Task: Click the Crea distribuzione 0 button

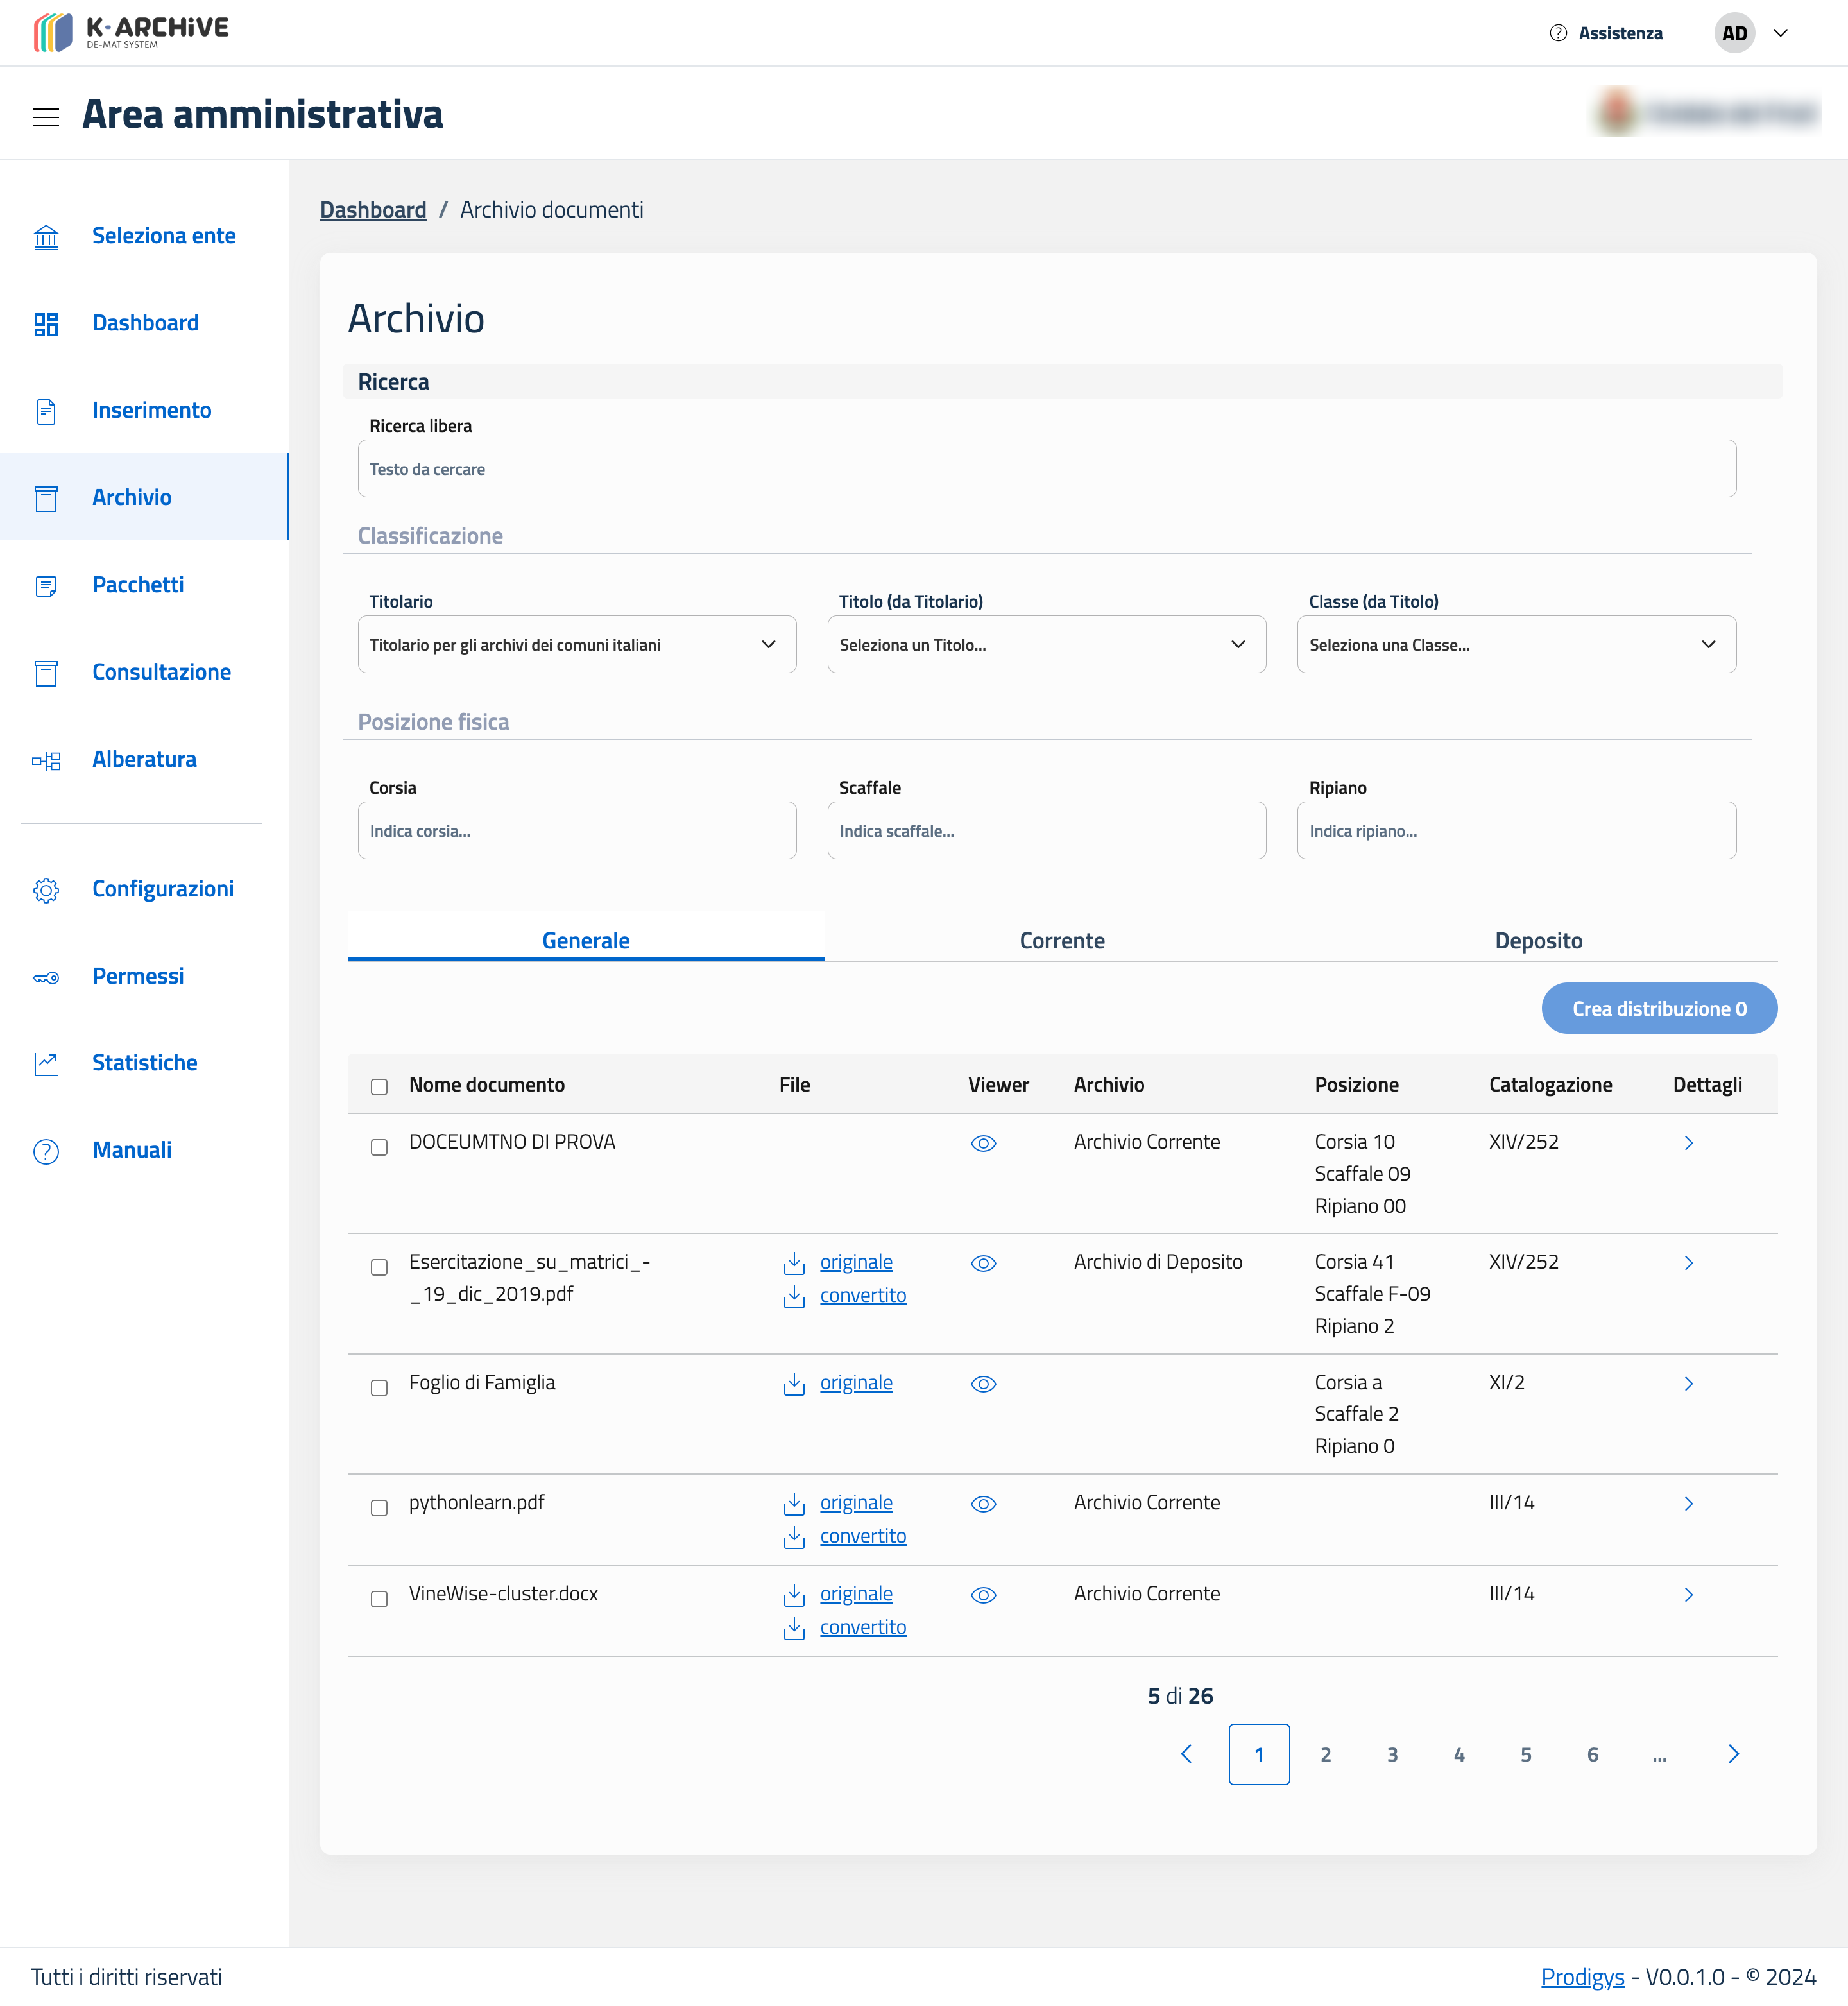Action: (1658, 1009)
